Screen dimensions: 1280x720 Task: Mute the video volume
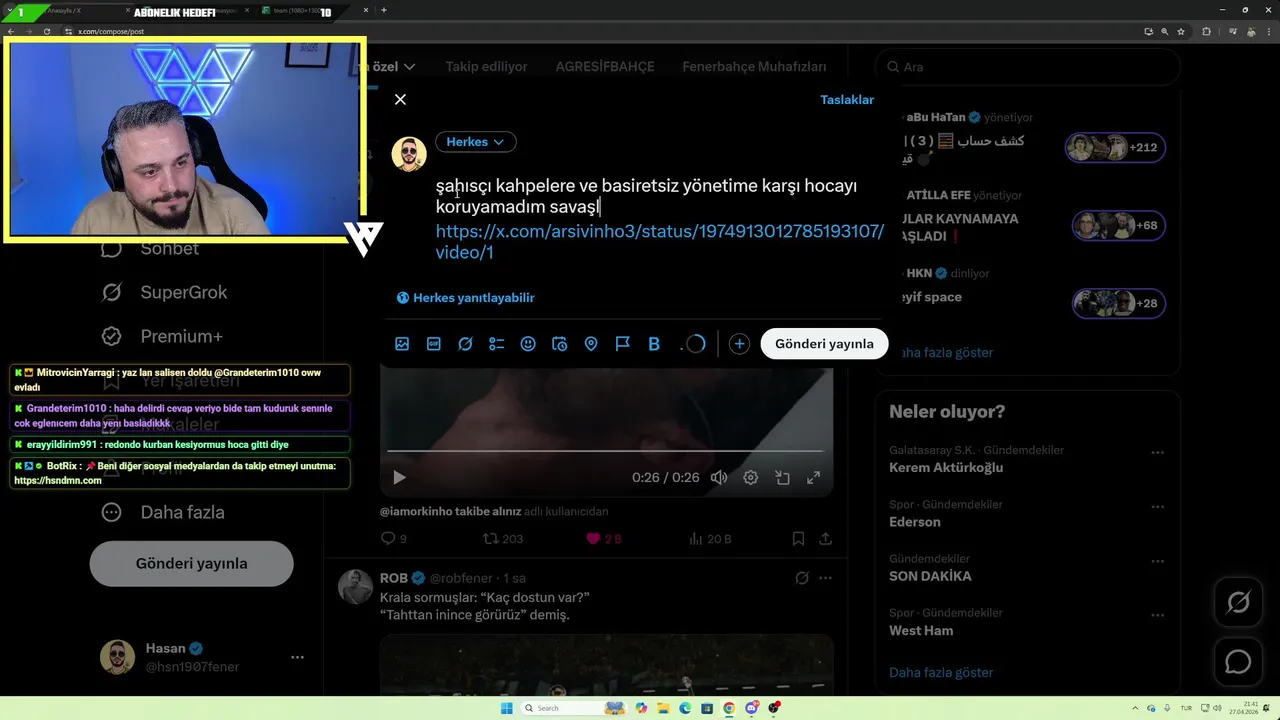pyautogui.click(x=719, y=478)
